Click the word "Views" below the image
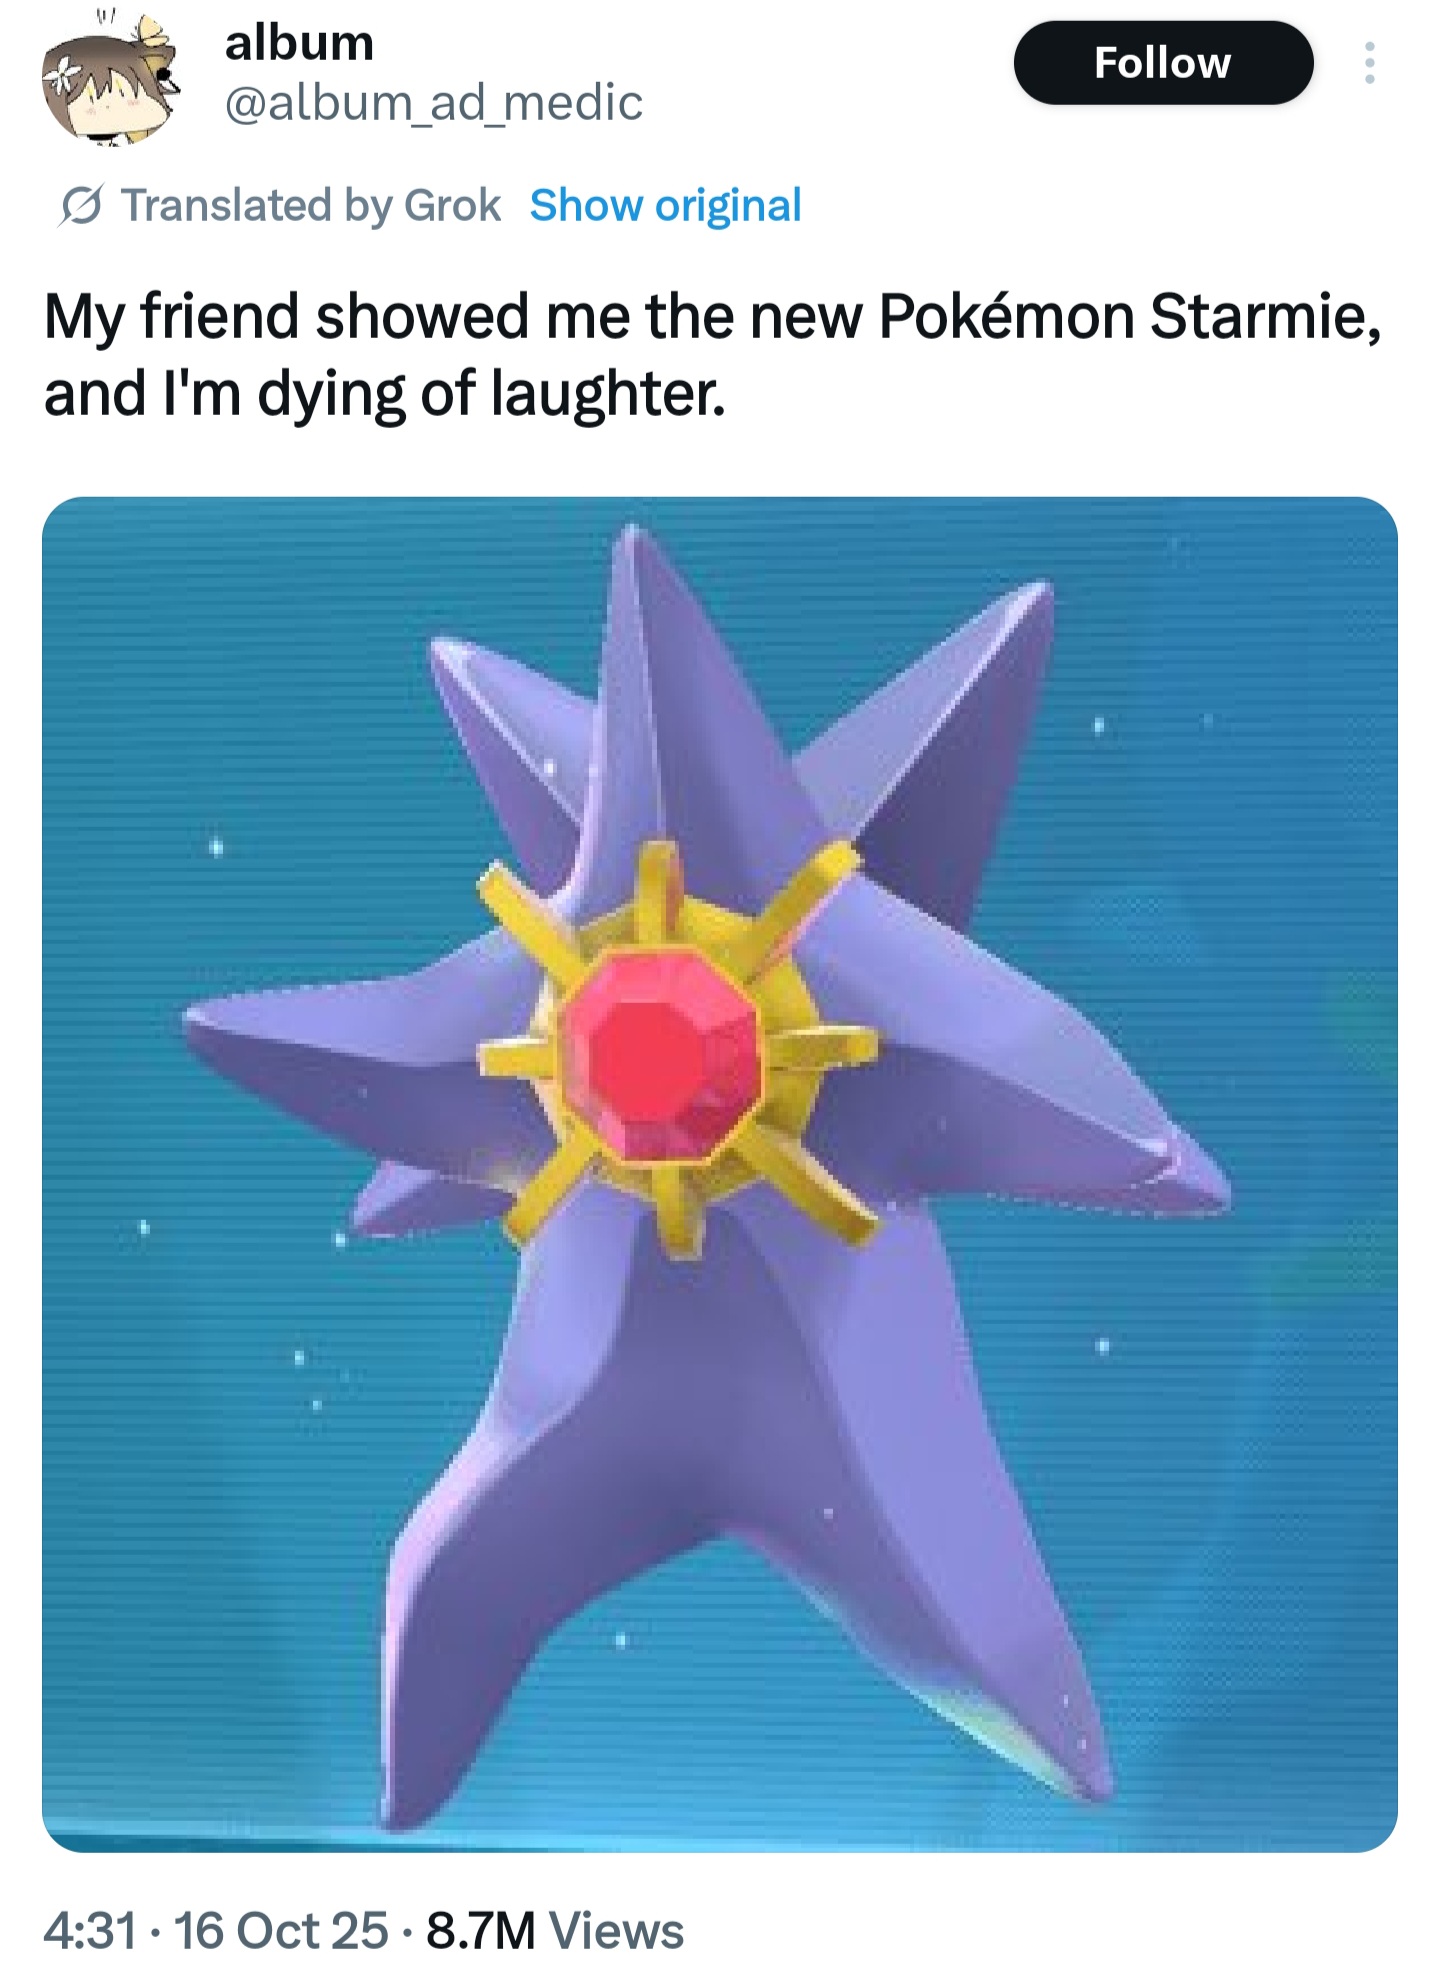This screenshot has width=1440, height=1975. pyautogui.click(x=616, y=1931)
